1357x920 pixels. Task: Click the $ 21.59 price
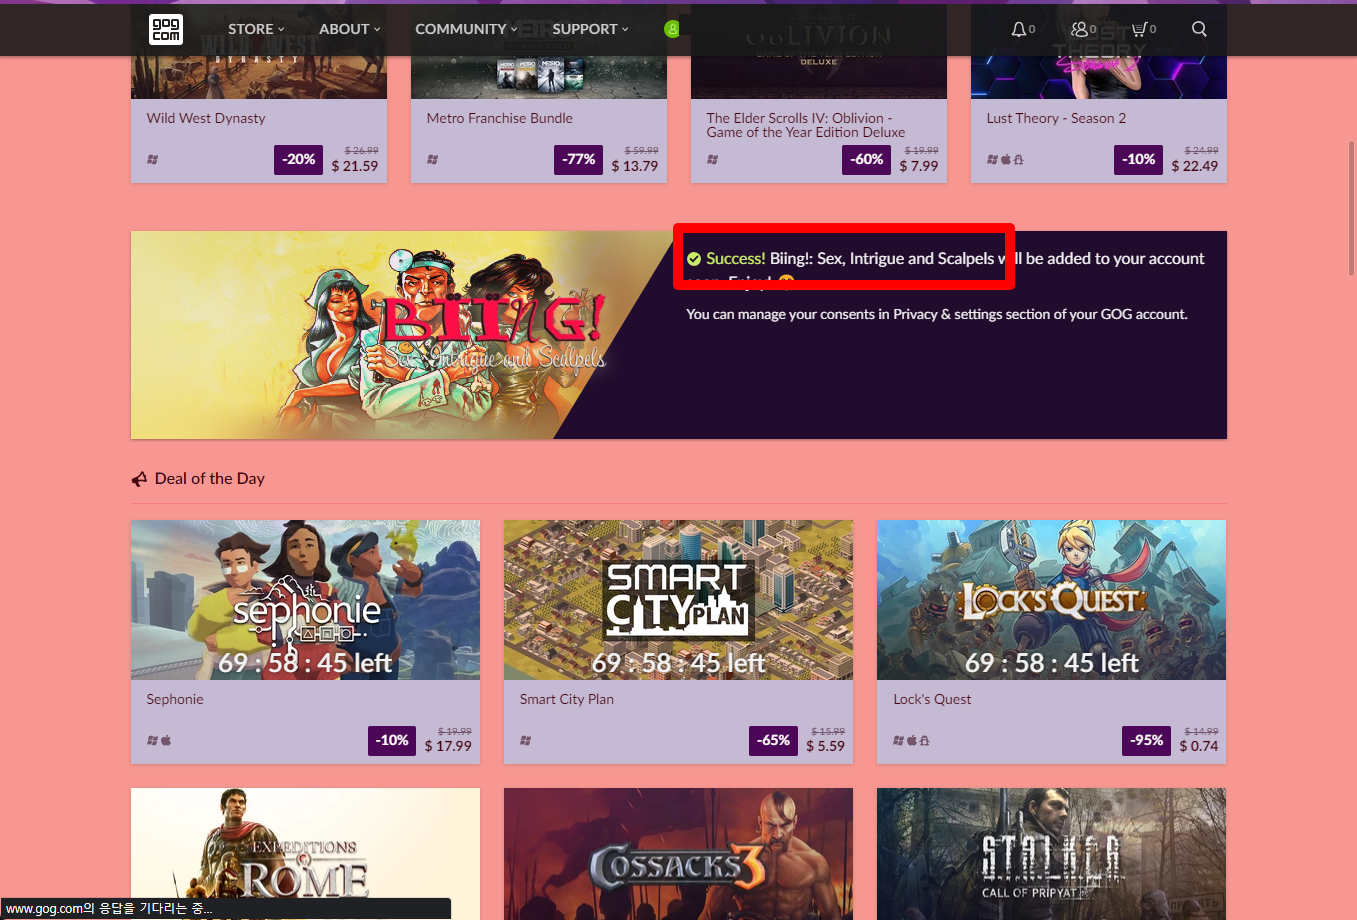click(x=355, y=166)
